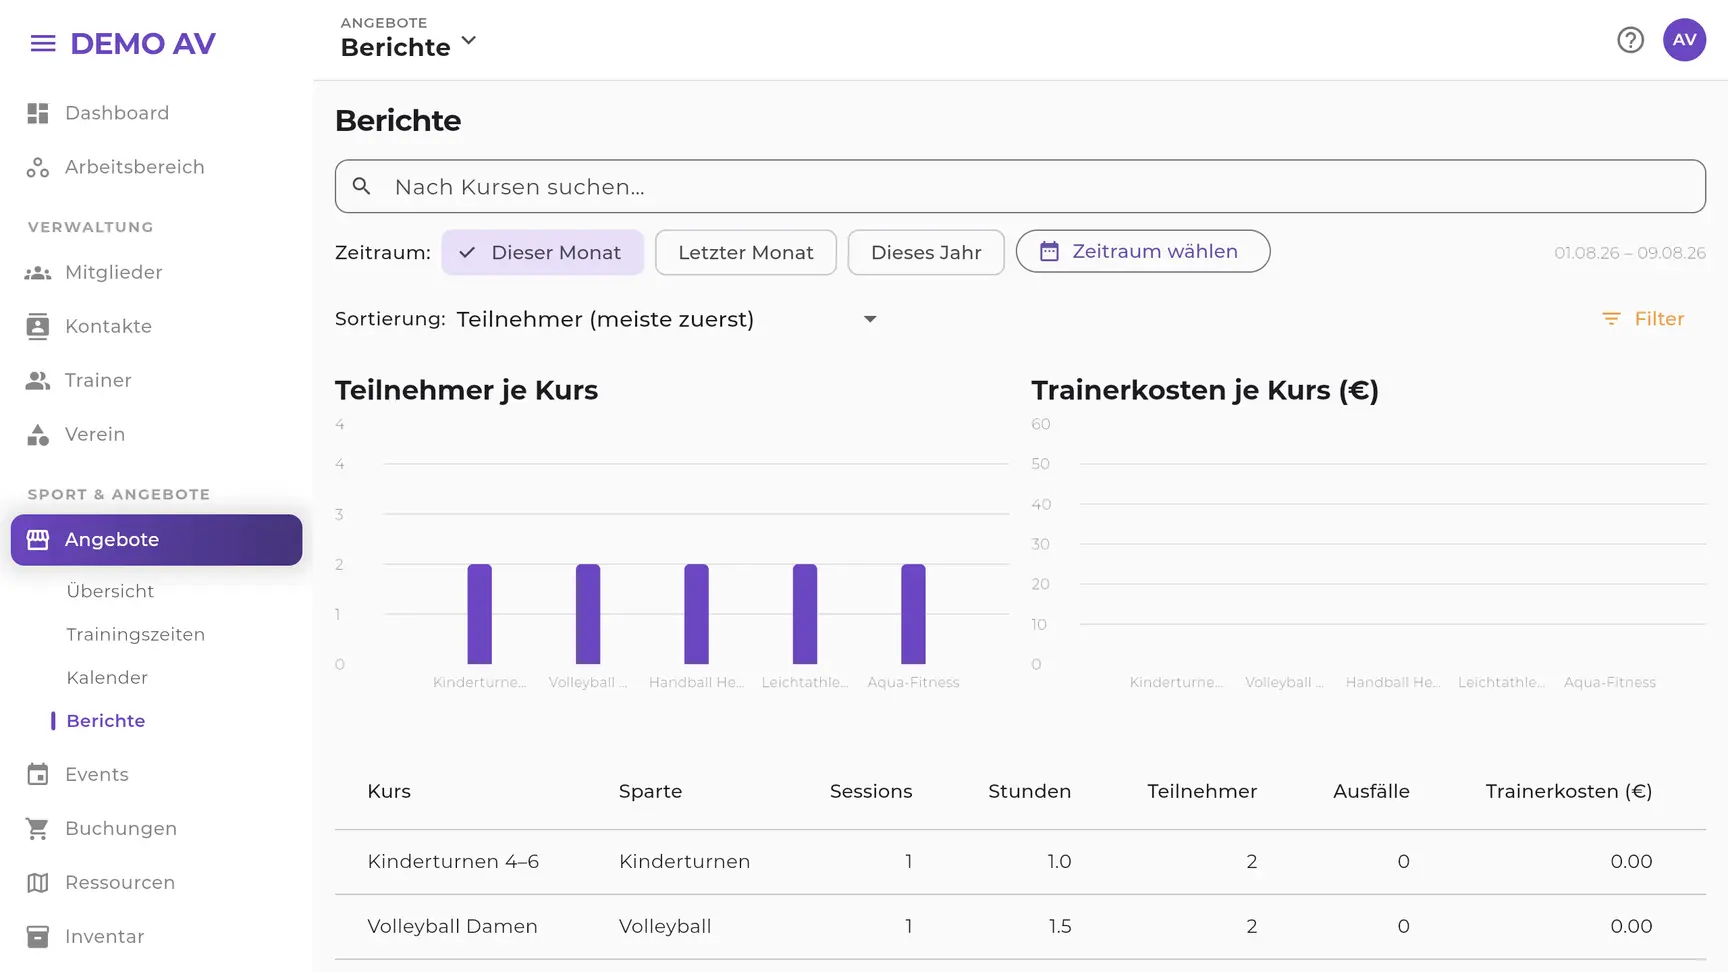Open the Berichte header dropdown chevron

coord(469,41)
